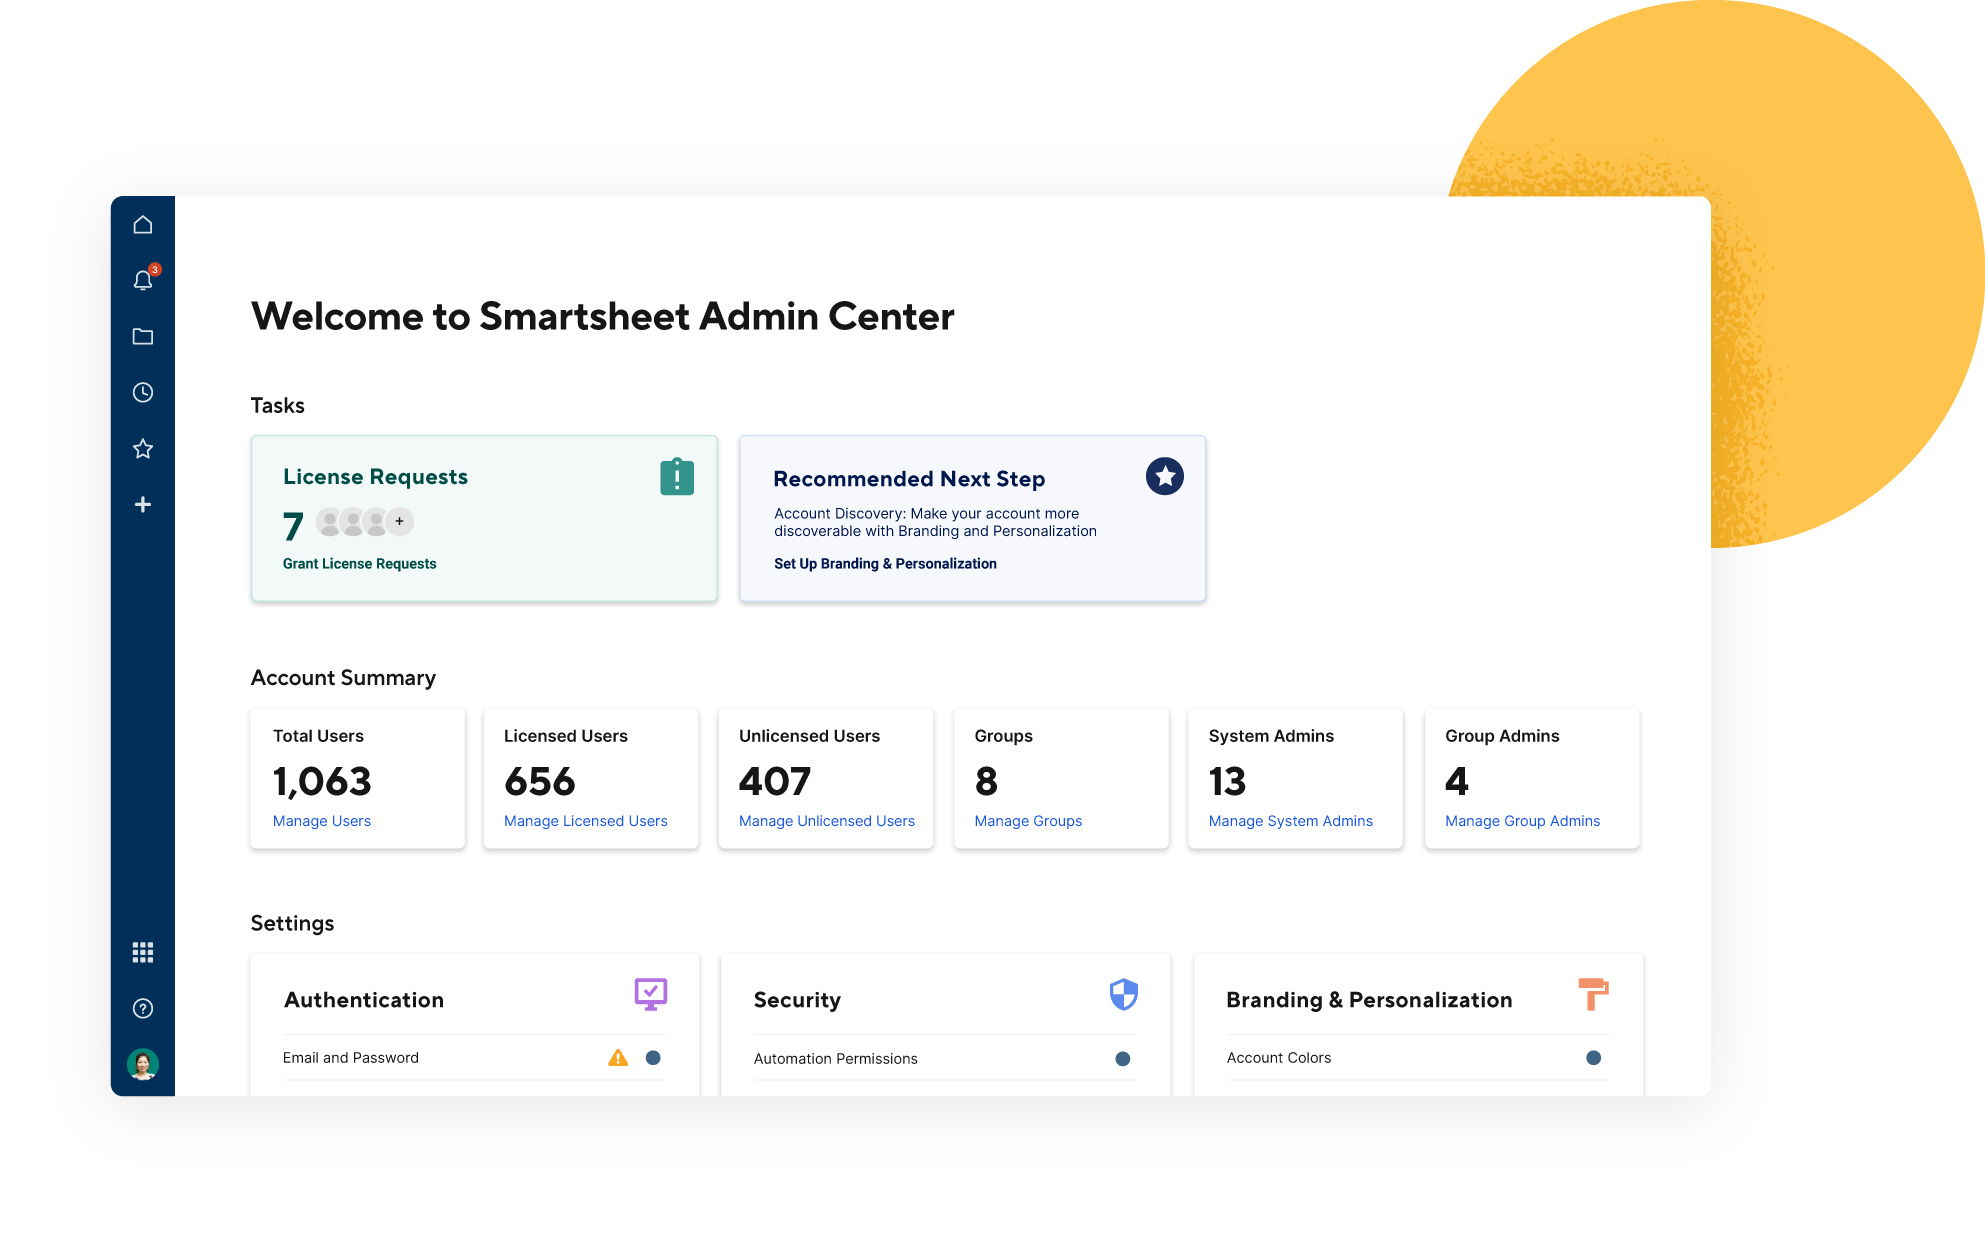Open Manage Licensed Users link
Screen dimensions: 1985x1233
pyautogui.click(x=585, y=821)
